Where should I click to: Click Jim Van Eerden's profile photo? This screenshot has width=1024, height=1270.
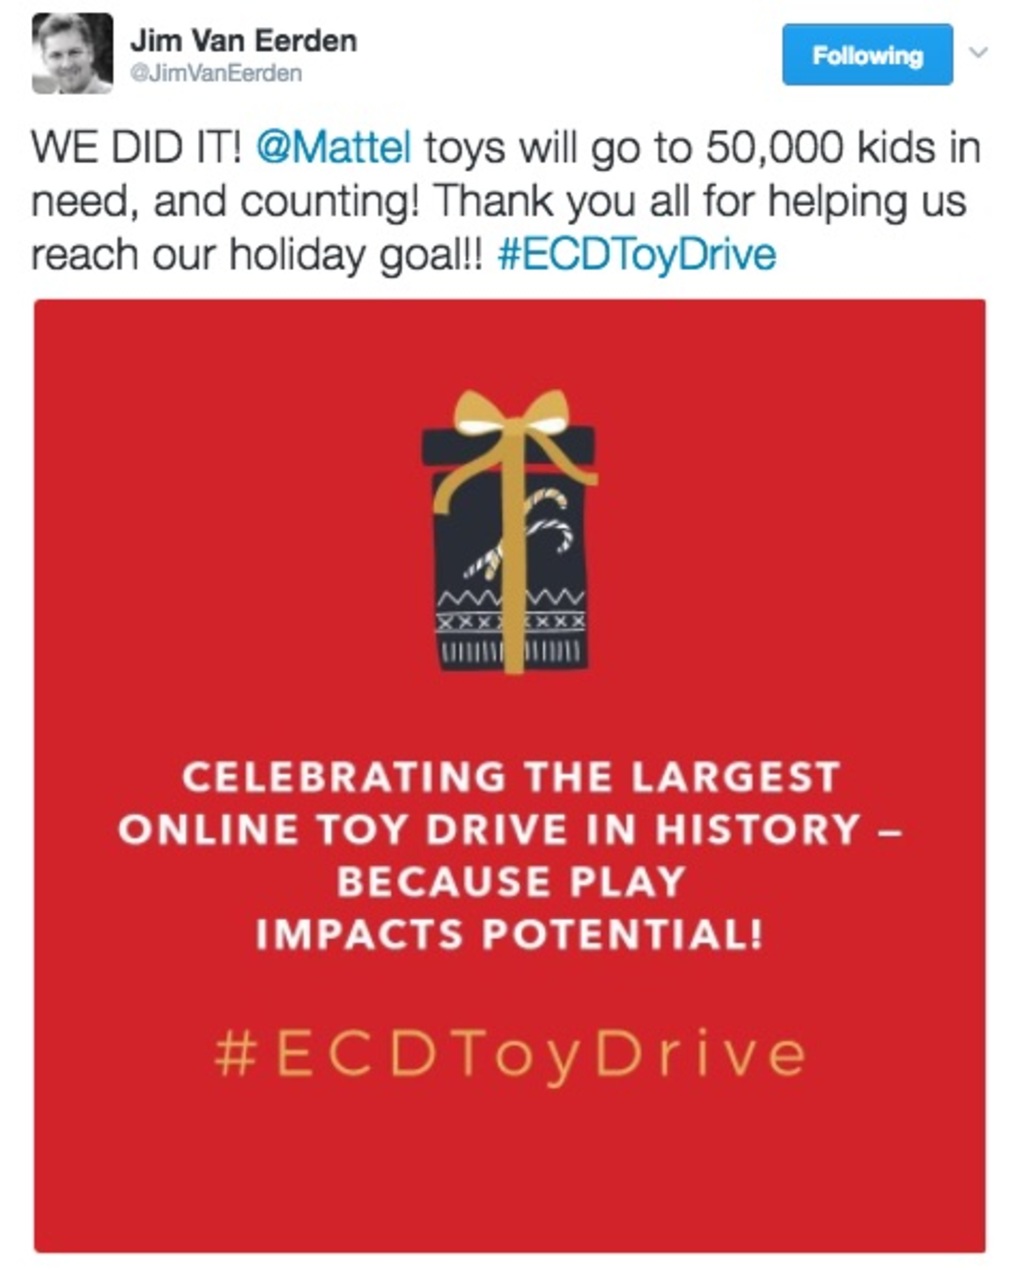71,53
